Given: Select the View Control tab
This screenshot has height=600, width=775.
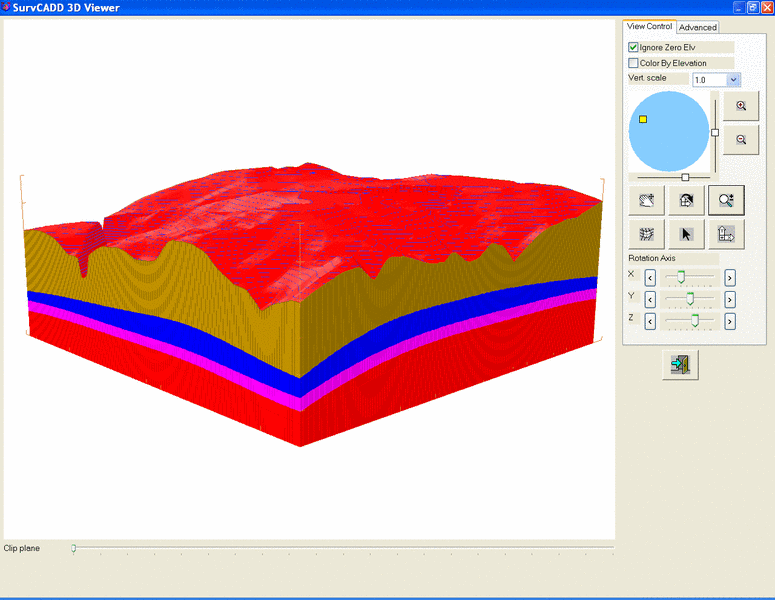Looking at the screenshot, I should [649, 26].
